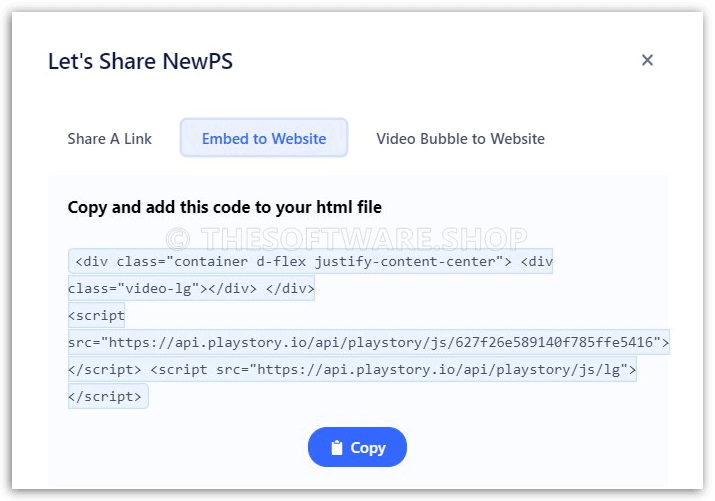Viewport: 715px width, 501px height.
Task: Click the code line 'class="video-lg"></div> </div>'
Action: 192,288
